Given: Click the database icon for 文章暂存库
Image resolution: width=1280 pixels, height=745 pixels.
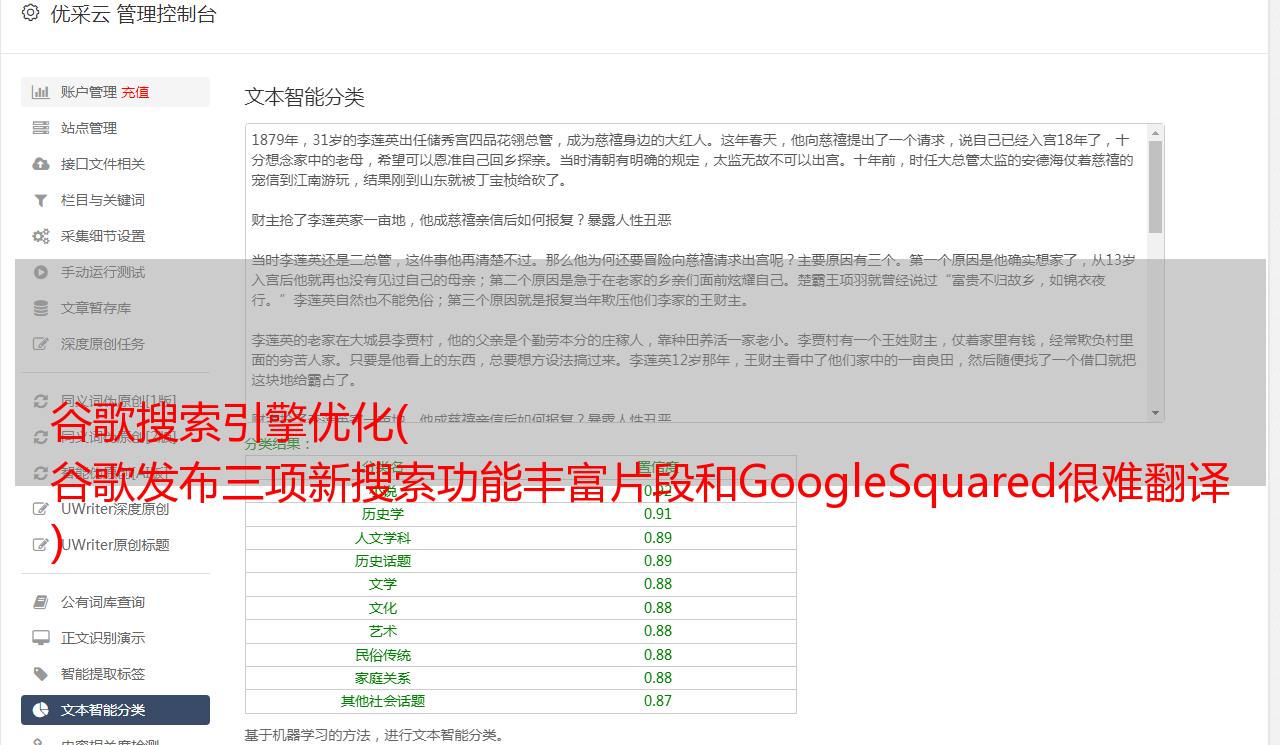Looking at the screenshot, I should 41,308.
